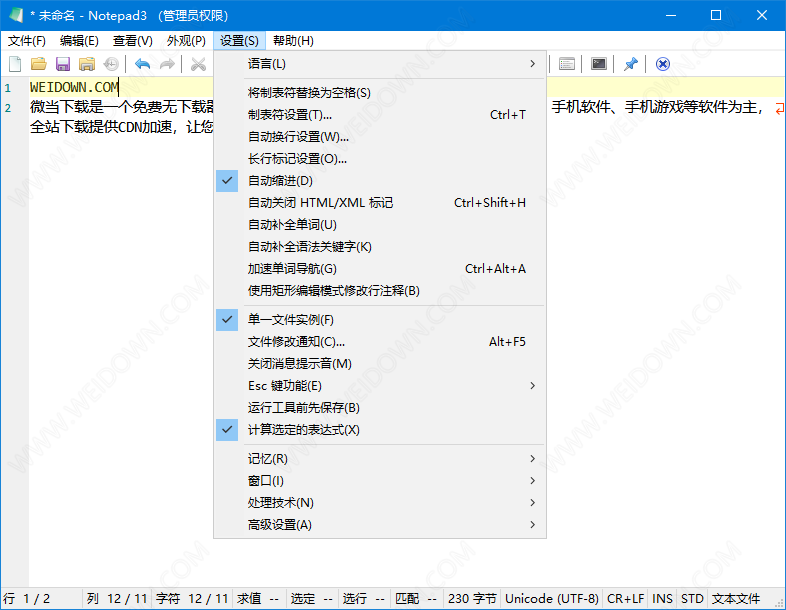Click the black console window toolbar icon
The width and height of the screenshot is (786, 610).
click(598, 64)
